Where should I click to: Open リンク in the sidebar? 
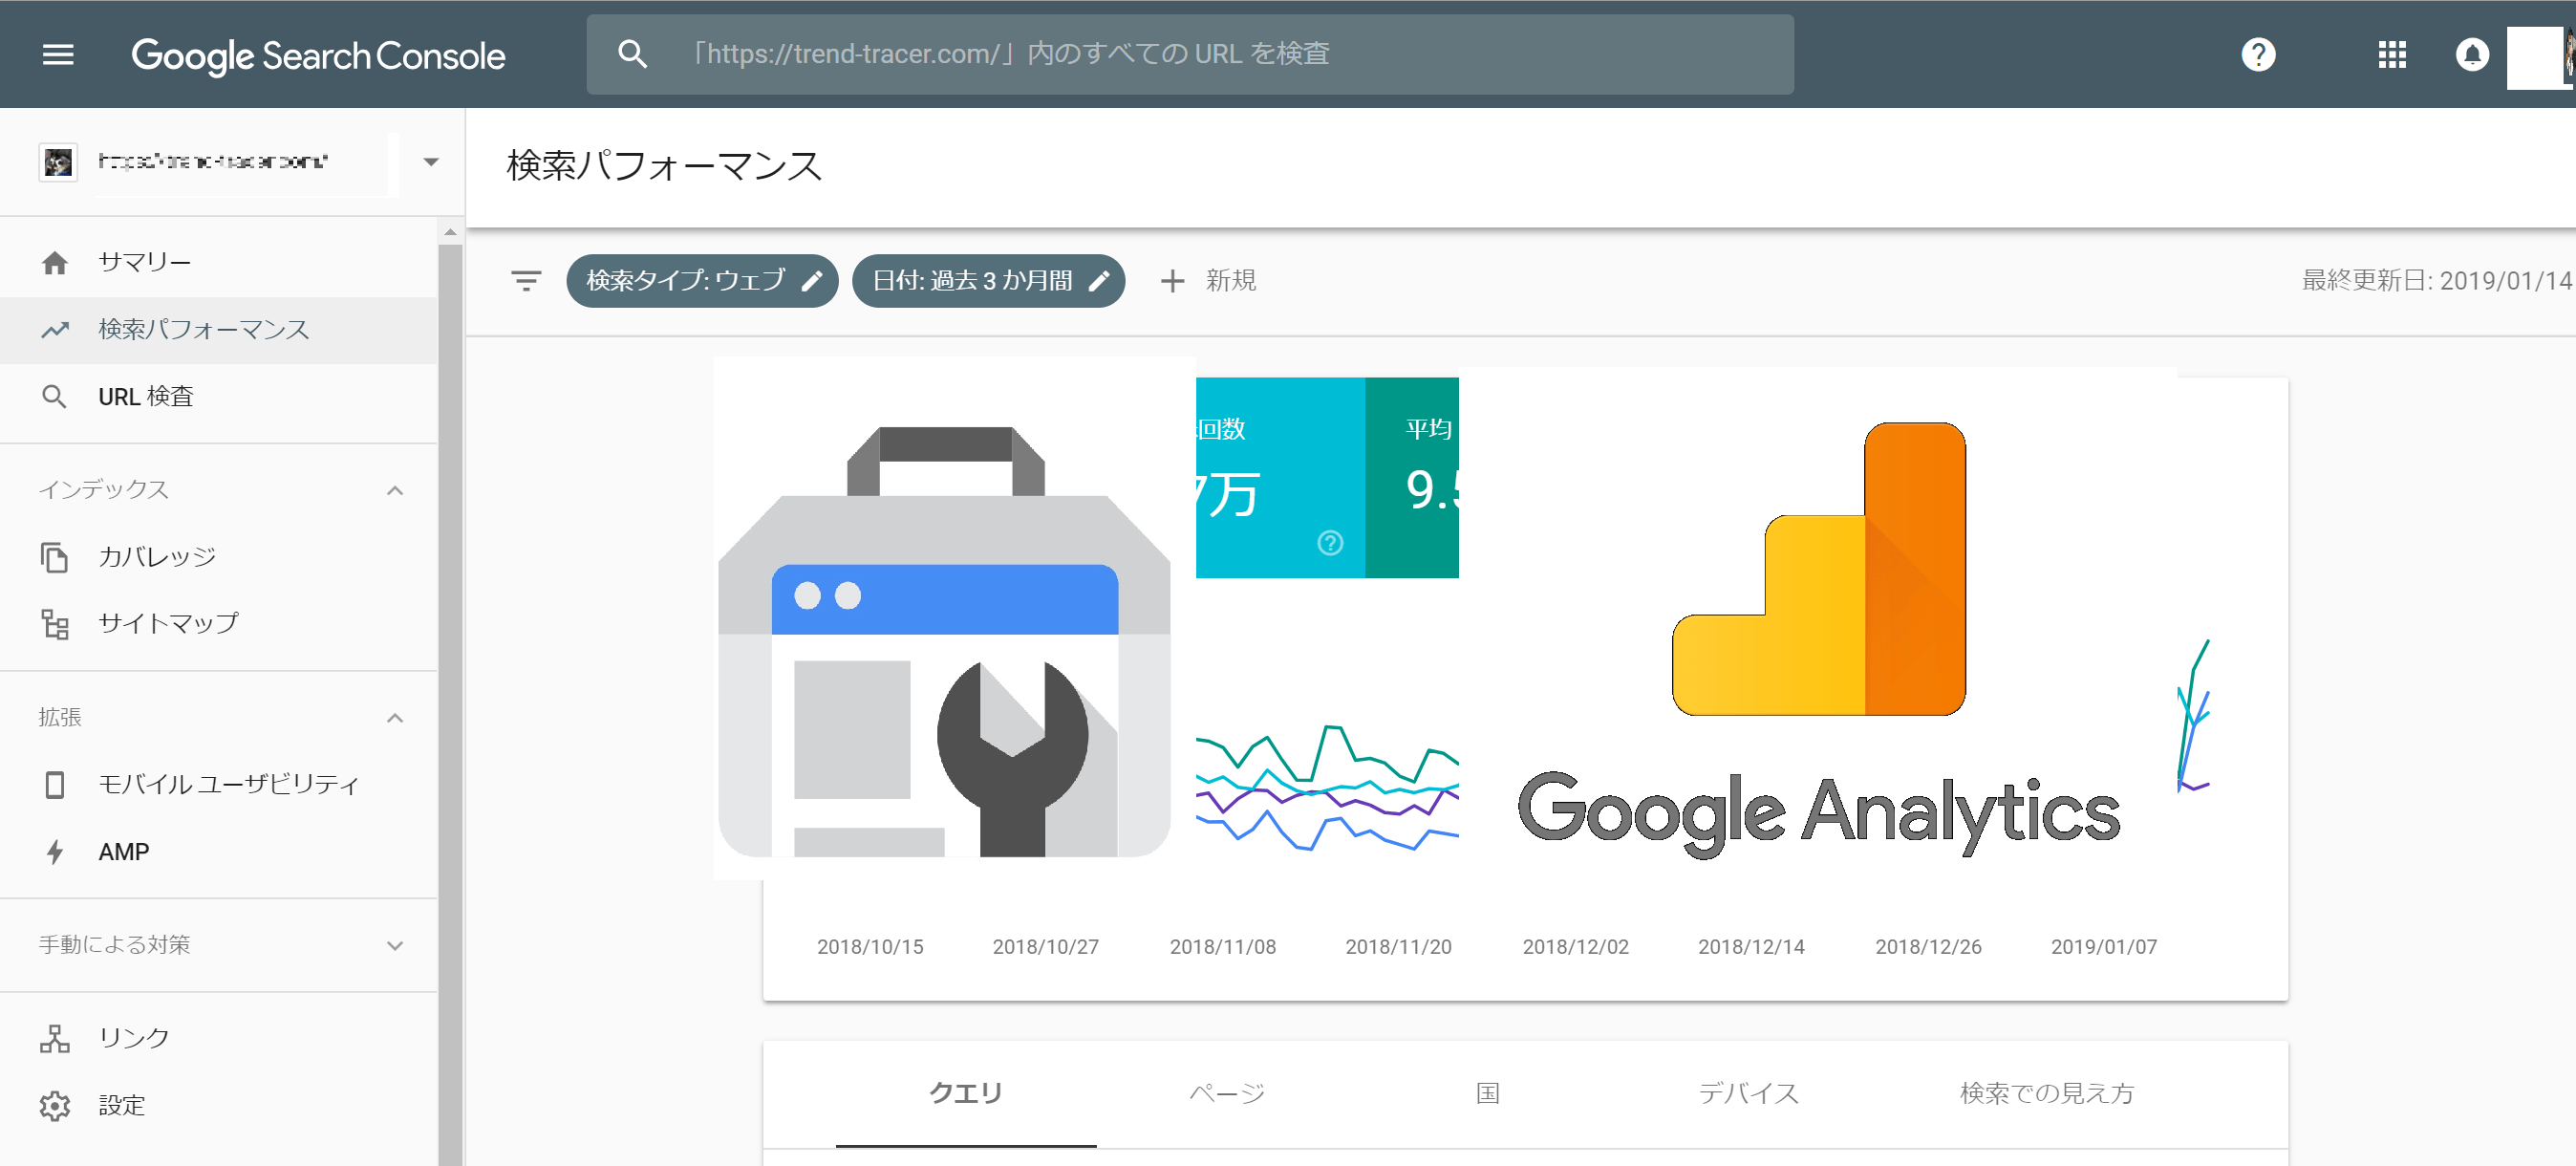coord(218,1038)
